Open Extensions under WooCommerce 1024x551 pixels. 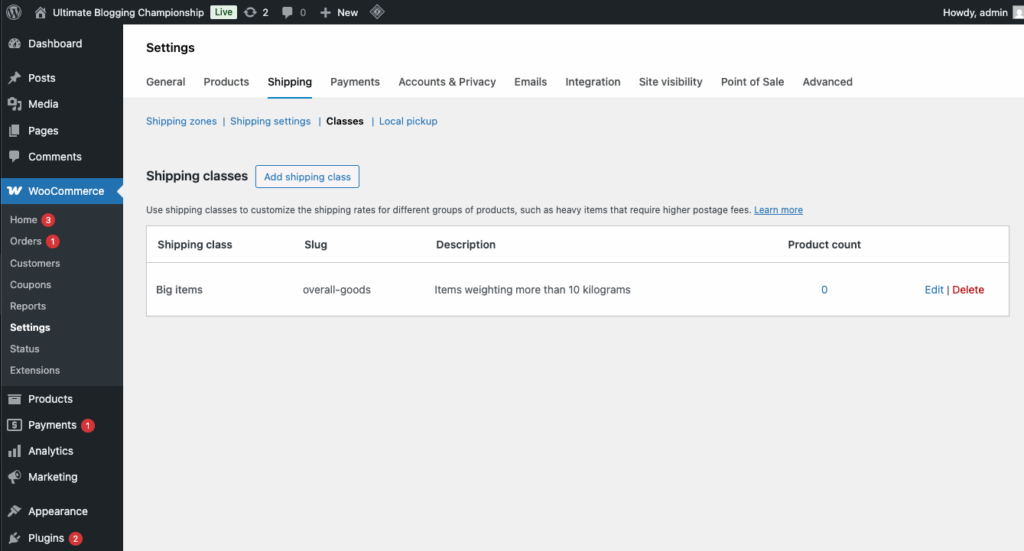35,370
